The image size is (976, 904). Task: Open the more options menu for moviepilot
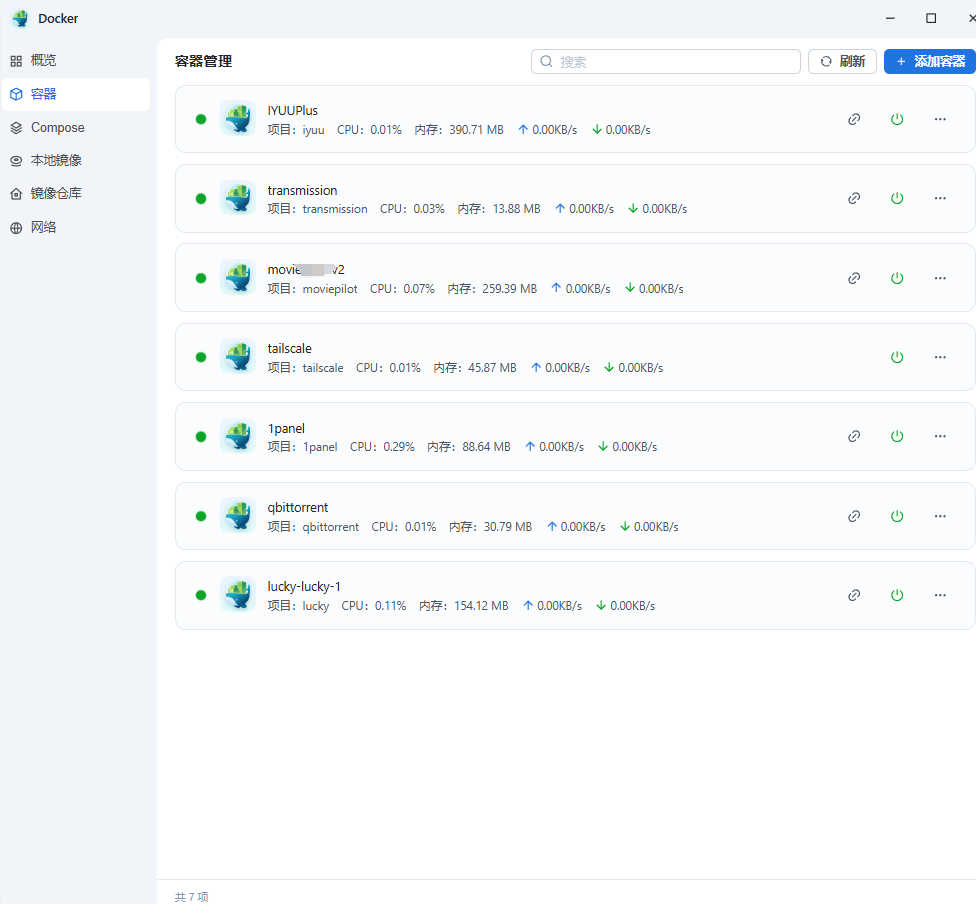tap(940, 278)
